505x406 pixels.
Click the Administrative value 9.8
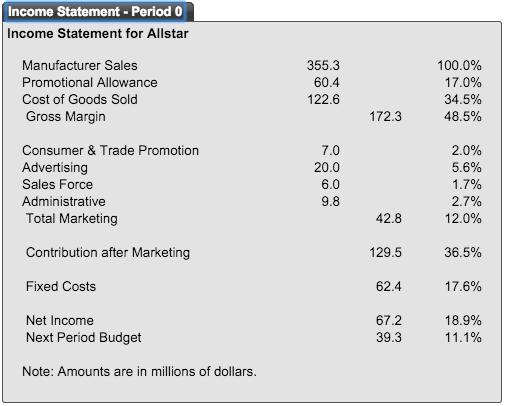(330, 201)
